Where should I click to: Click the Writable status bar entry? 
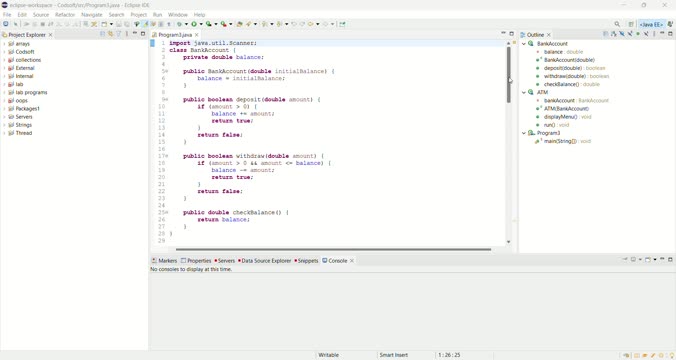(329, 355)
